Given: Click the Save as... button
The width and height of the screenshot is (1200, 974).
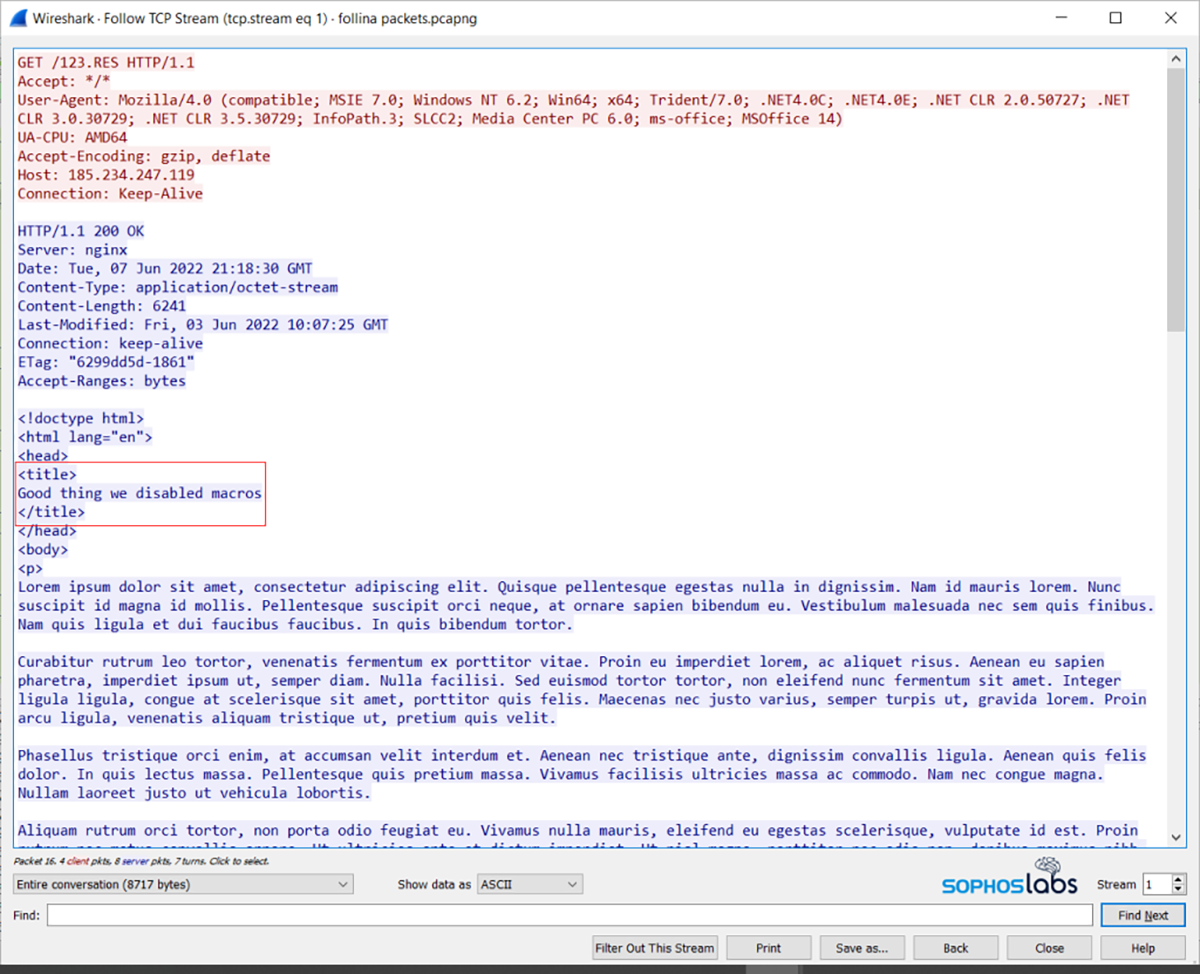Looking at the screenshot, I should coord(862,948).
